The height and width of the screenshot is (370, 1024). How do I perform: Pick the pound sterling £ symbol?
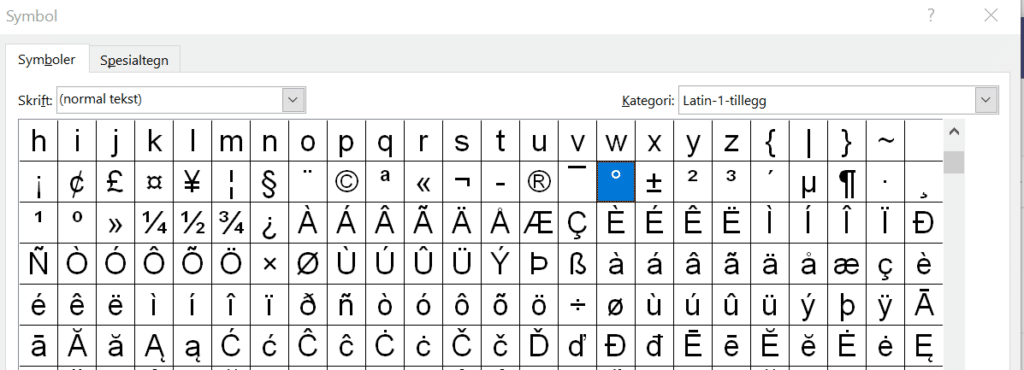pos(115,182)
